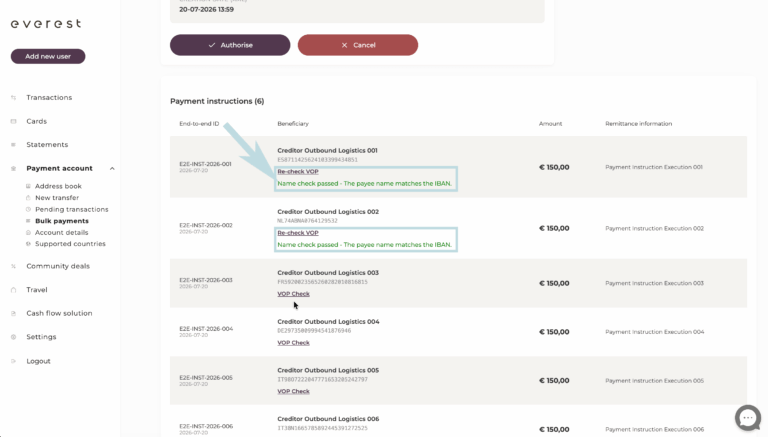The image size is (768, 437).
Task: Click the Transactions sidebar icon
Action: [x=13, y=97]
